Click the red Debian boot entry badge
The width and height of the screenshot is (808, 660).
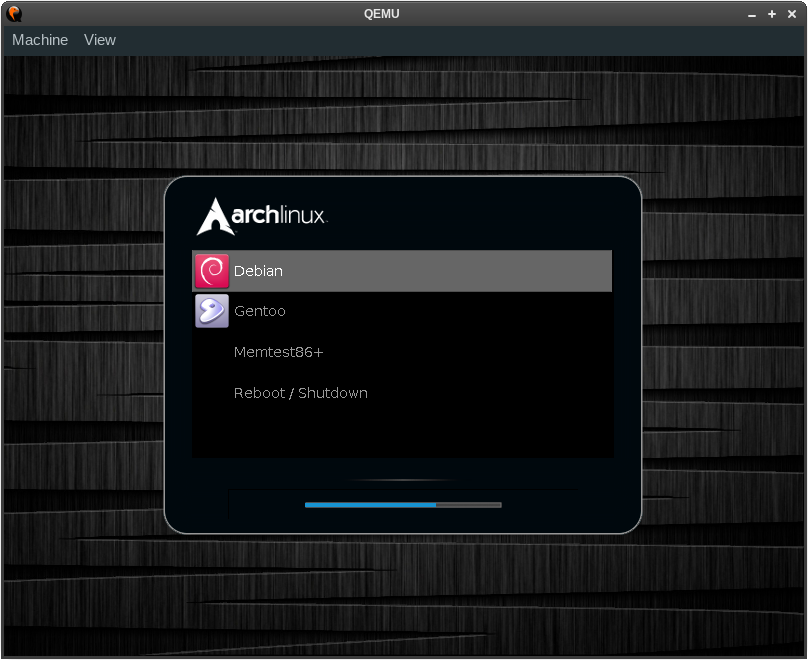pyautogui.click(x=211, y=270)
